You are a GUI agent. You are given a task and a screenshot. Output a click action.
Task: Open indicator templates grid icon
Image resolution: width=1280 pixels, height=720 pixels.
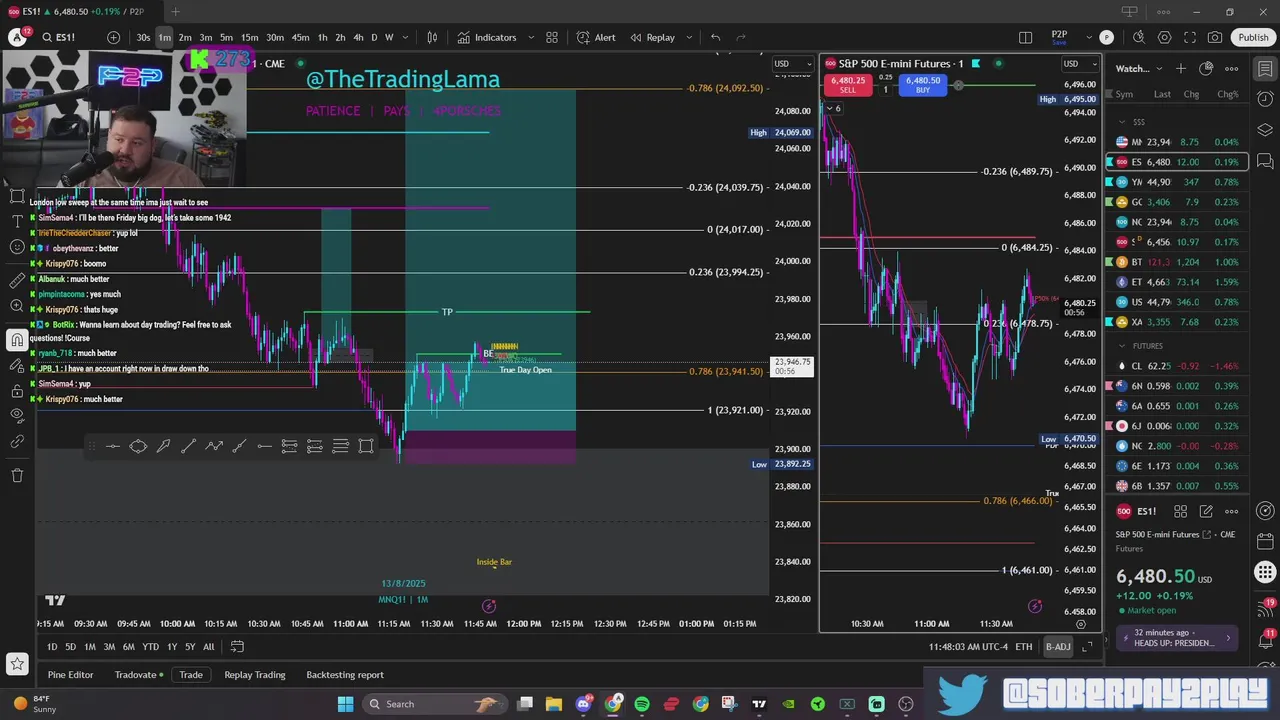pos(551,37)
